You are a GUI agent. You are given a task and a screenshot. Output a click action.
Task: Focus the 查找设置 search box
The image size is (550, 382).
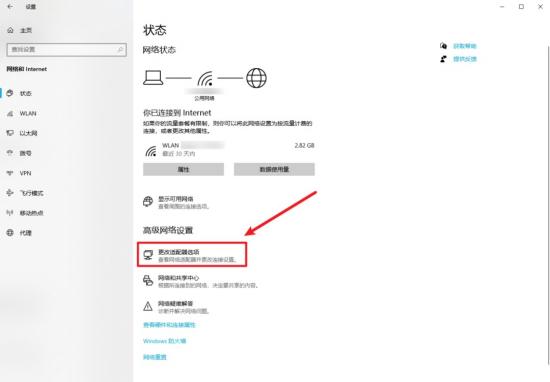(x=66, y=49)
